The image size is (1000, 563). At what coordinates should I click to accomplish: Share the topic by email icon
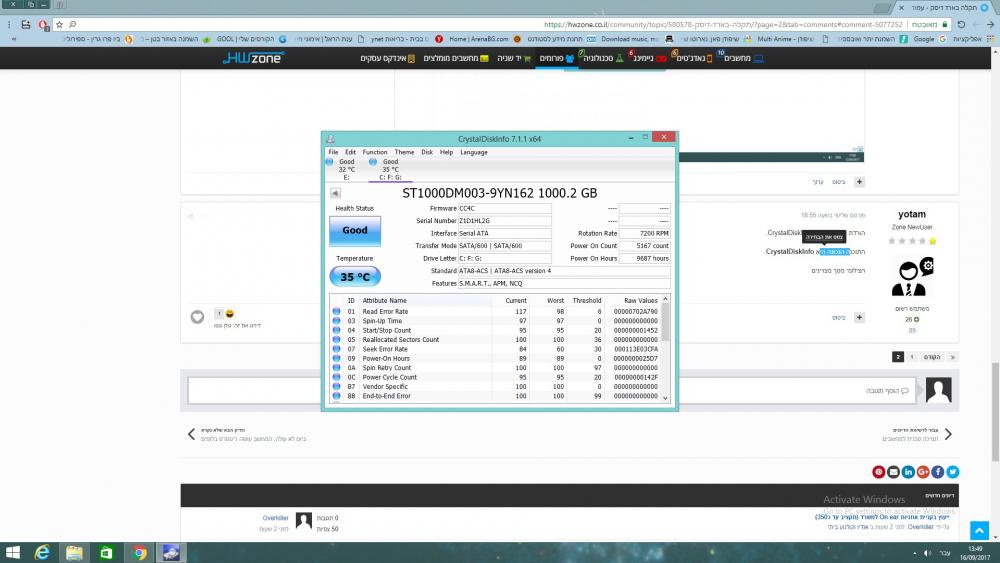[893, 472]
